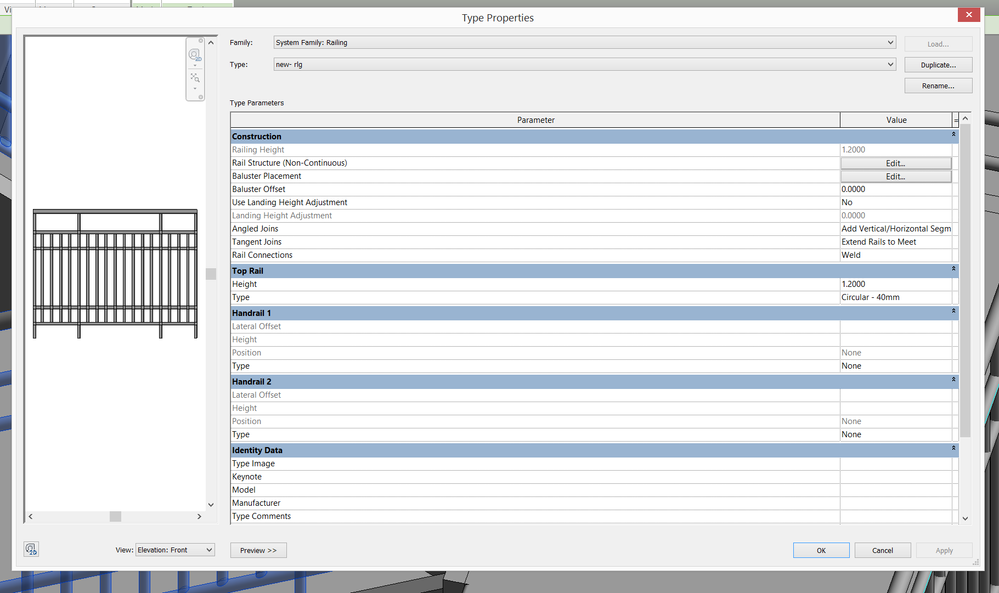Viewport: 999px width, 593px height.
Task: Collapse the Handrail 1 group
Action: coord(954,311)
